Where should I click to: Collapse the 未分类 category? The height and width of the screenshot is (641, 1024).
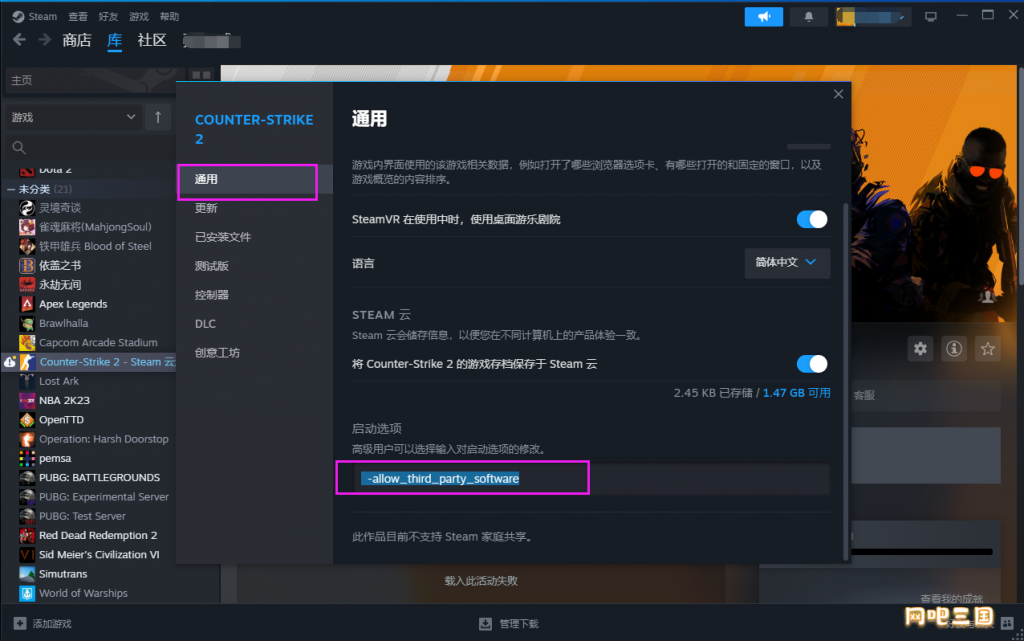(10, 189)
